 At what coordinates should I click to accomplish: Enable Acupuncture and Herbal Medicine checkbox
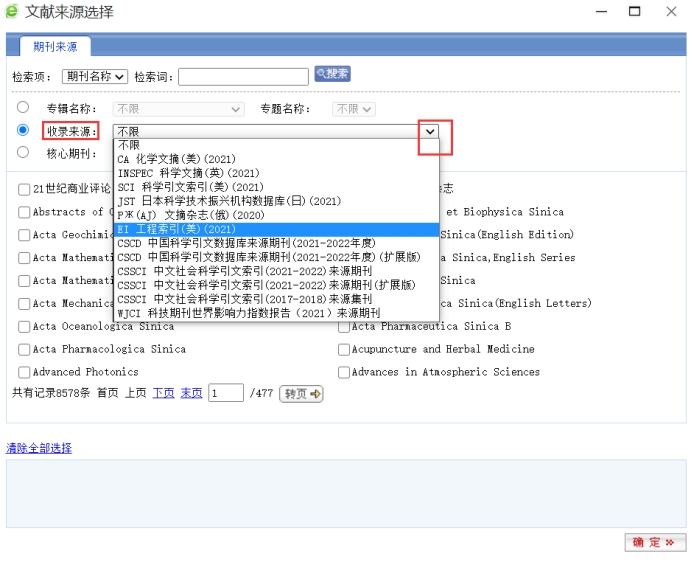click(x=344, y=350)
